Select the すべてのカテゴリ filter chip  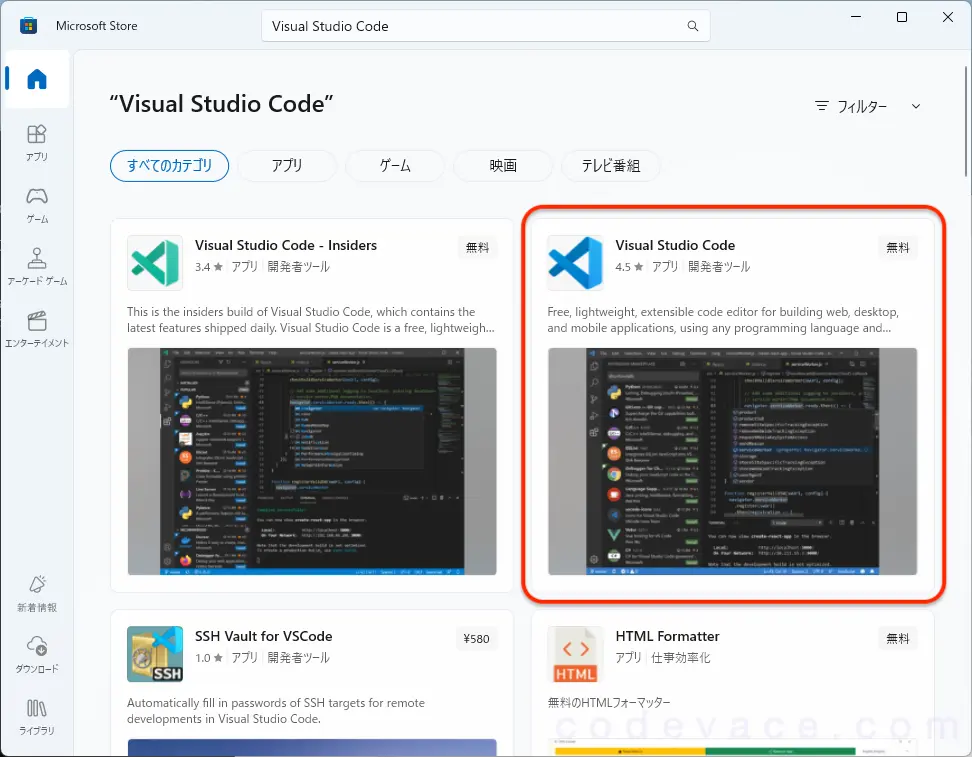169,166
